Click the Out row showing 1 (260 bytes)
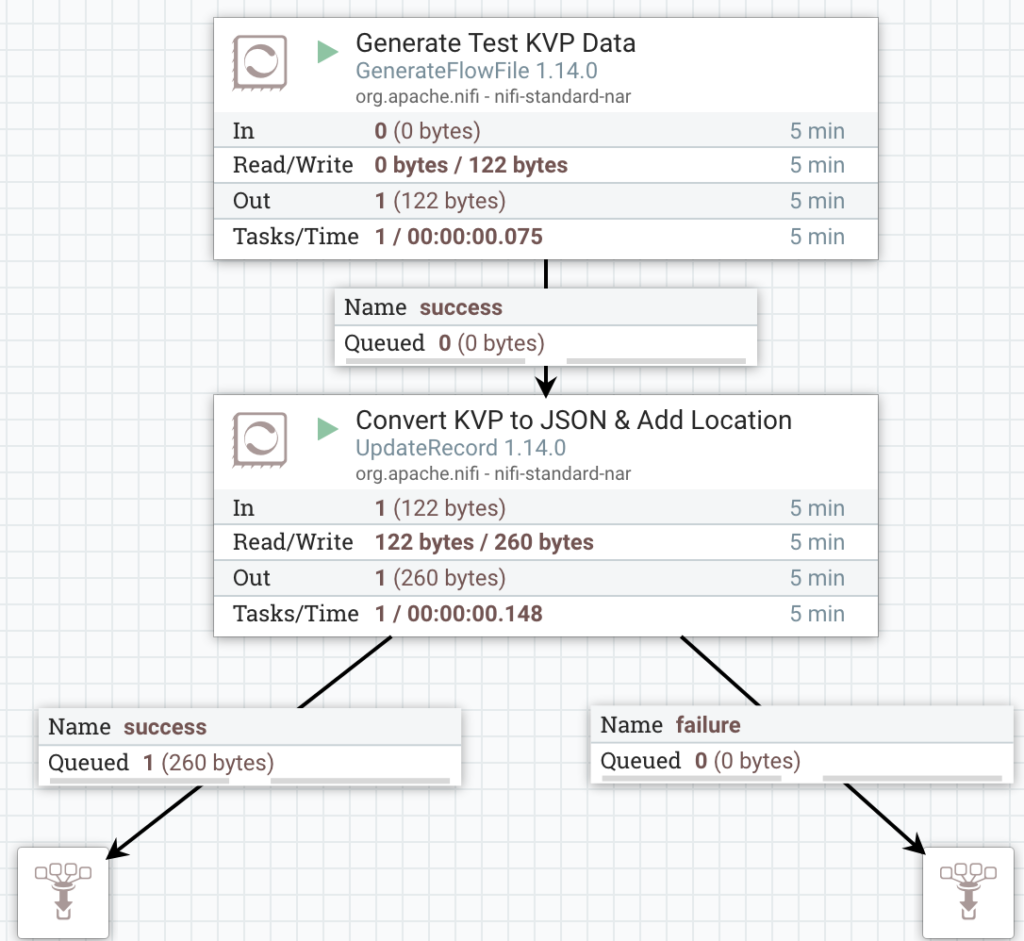 545,578
